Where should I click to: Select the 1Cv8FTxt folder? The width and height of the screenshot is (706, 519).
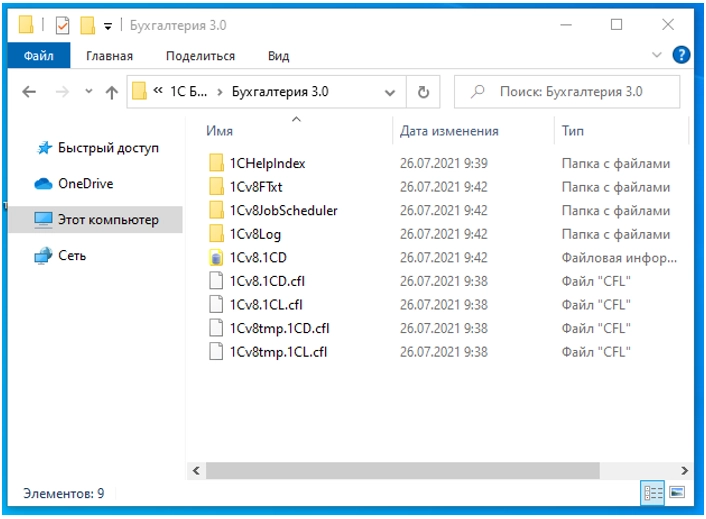point(256,187)
